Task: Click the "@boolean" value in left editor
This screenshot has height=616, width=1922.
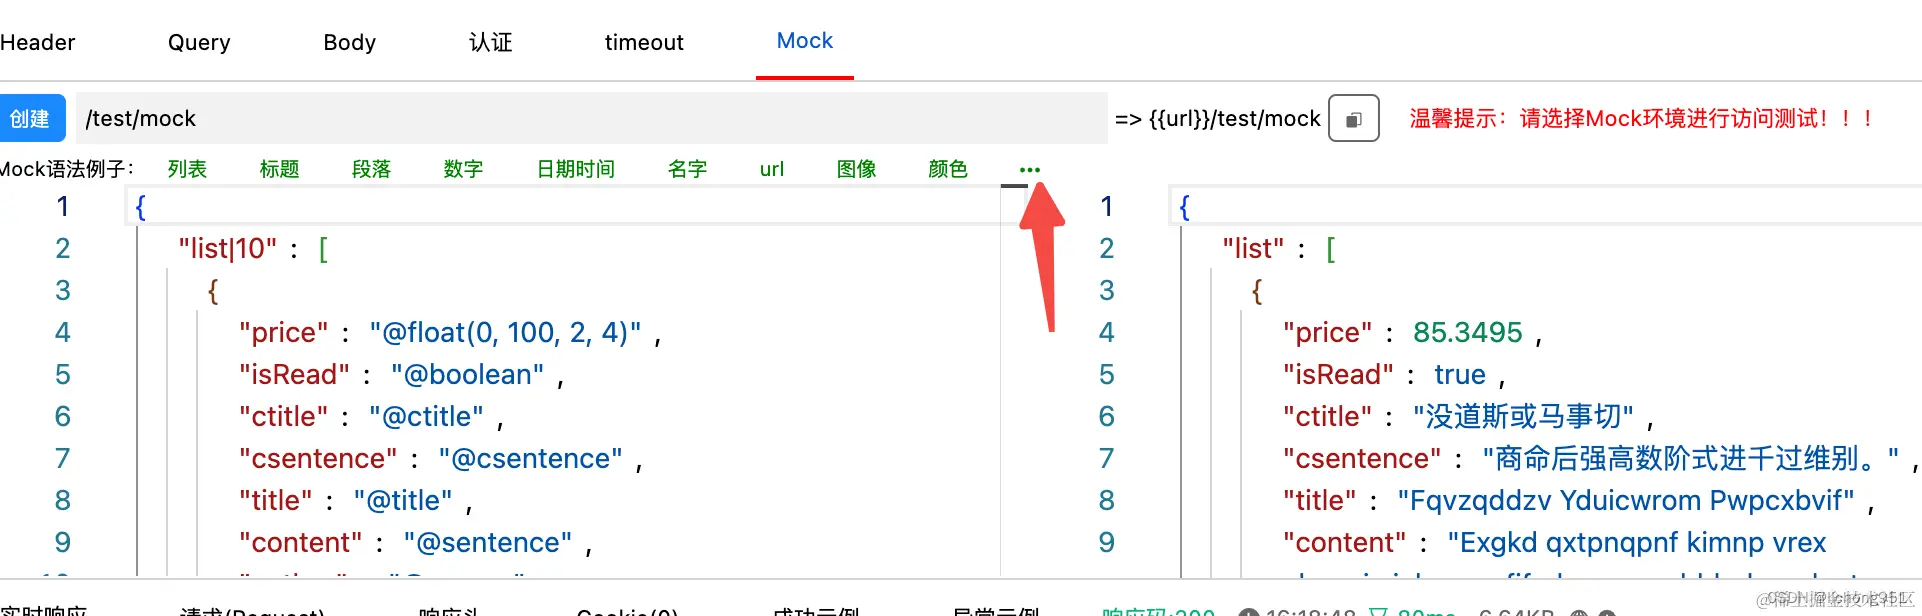Action: tap(468, 374)
